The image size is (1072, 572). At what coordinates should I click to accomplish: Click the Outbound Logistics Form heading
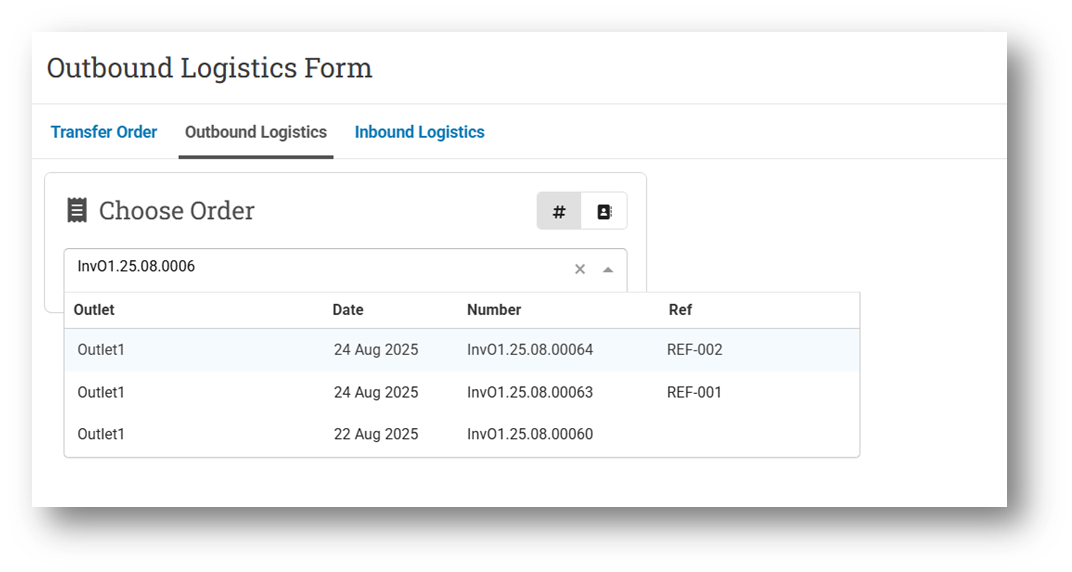[209, 68]
